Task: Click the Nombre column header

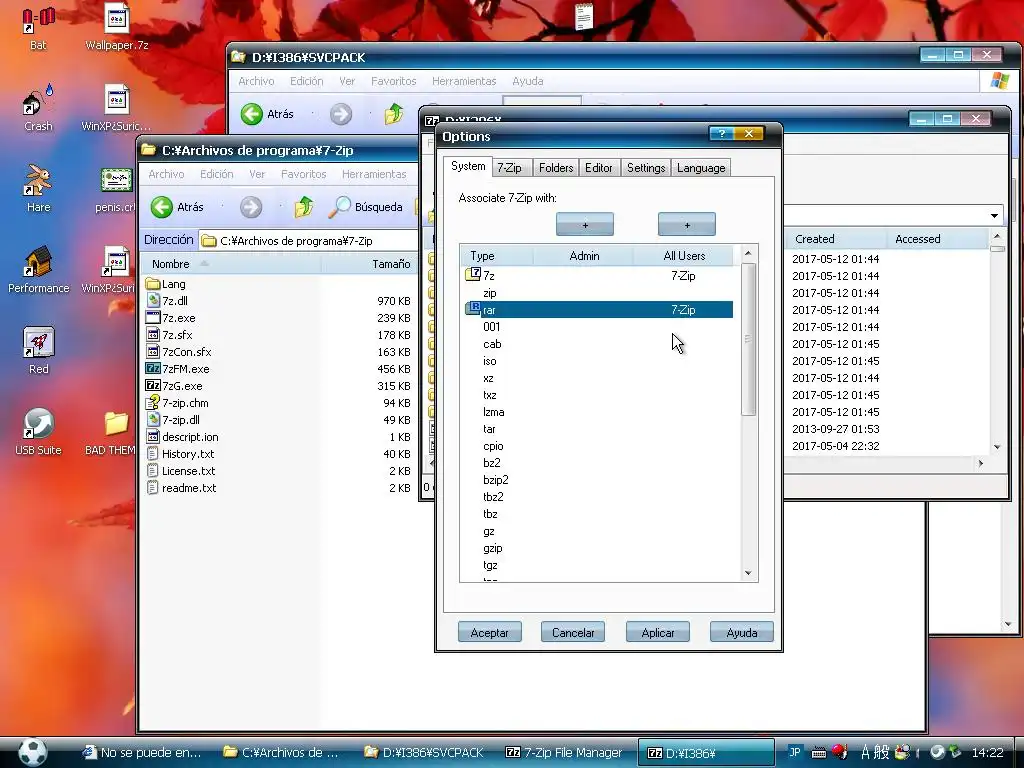Action: point(231,264)
